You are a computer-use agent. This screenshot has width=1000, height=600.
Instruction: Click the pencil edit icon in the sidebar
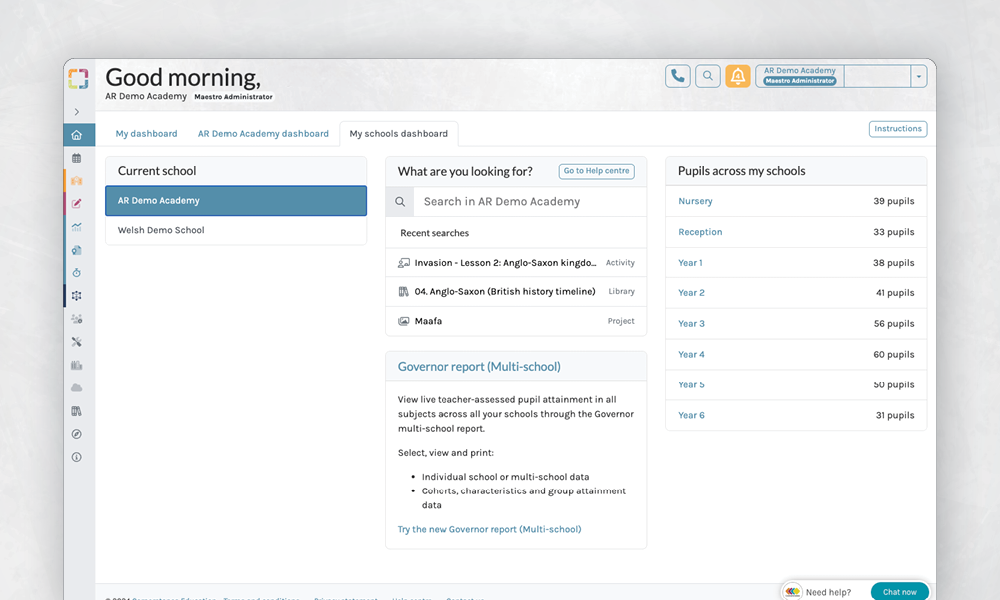coord(77,204)
